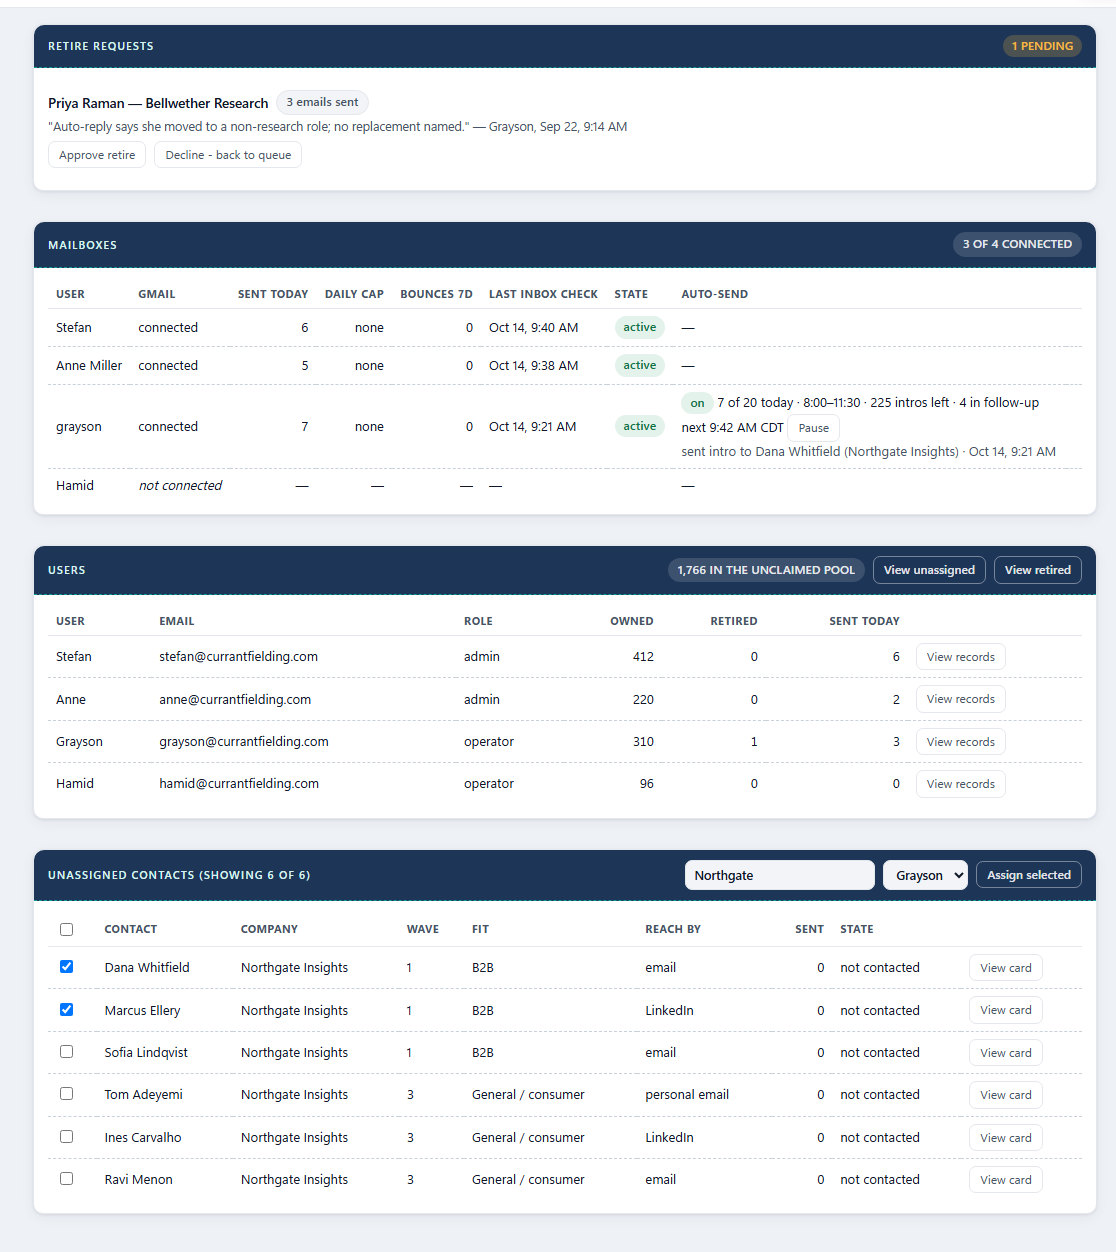View card for Dana Whitfield
1116x1252 pixels.
pyautogui.click(x=1005, y=968)
